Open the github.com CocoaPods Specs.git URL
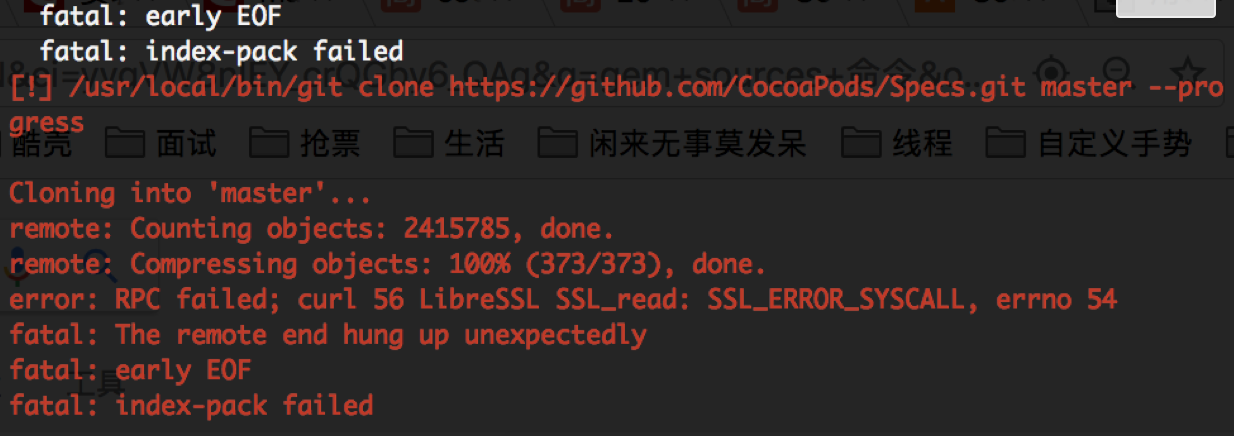The image size is (1234, 436). pos(737,88)
